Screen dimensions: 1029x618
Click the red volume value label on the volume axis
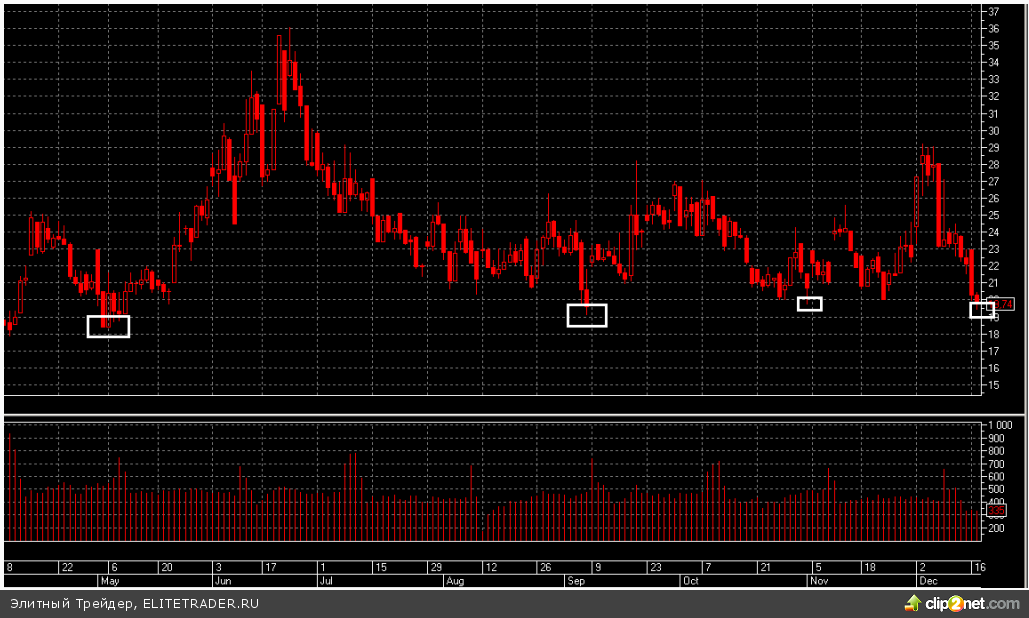[x=996, y=510]
